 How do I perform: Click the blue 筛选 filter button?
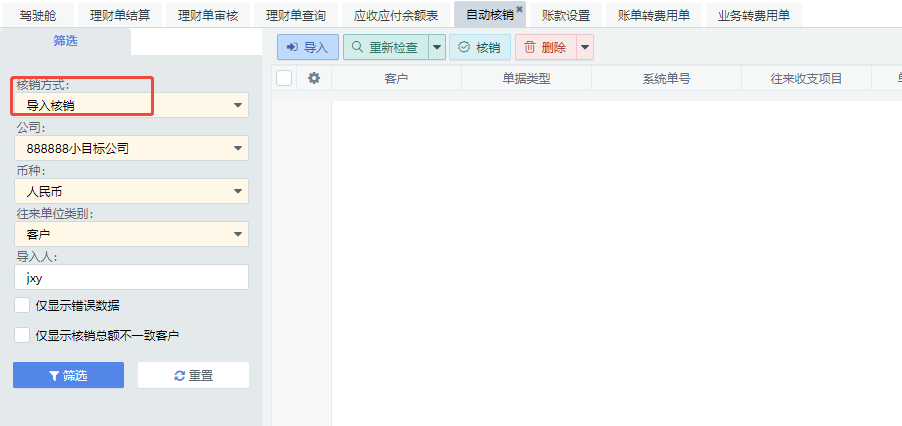tap(68, 375)
